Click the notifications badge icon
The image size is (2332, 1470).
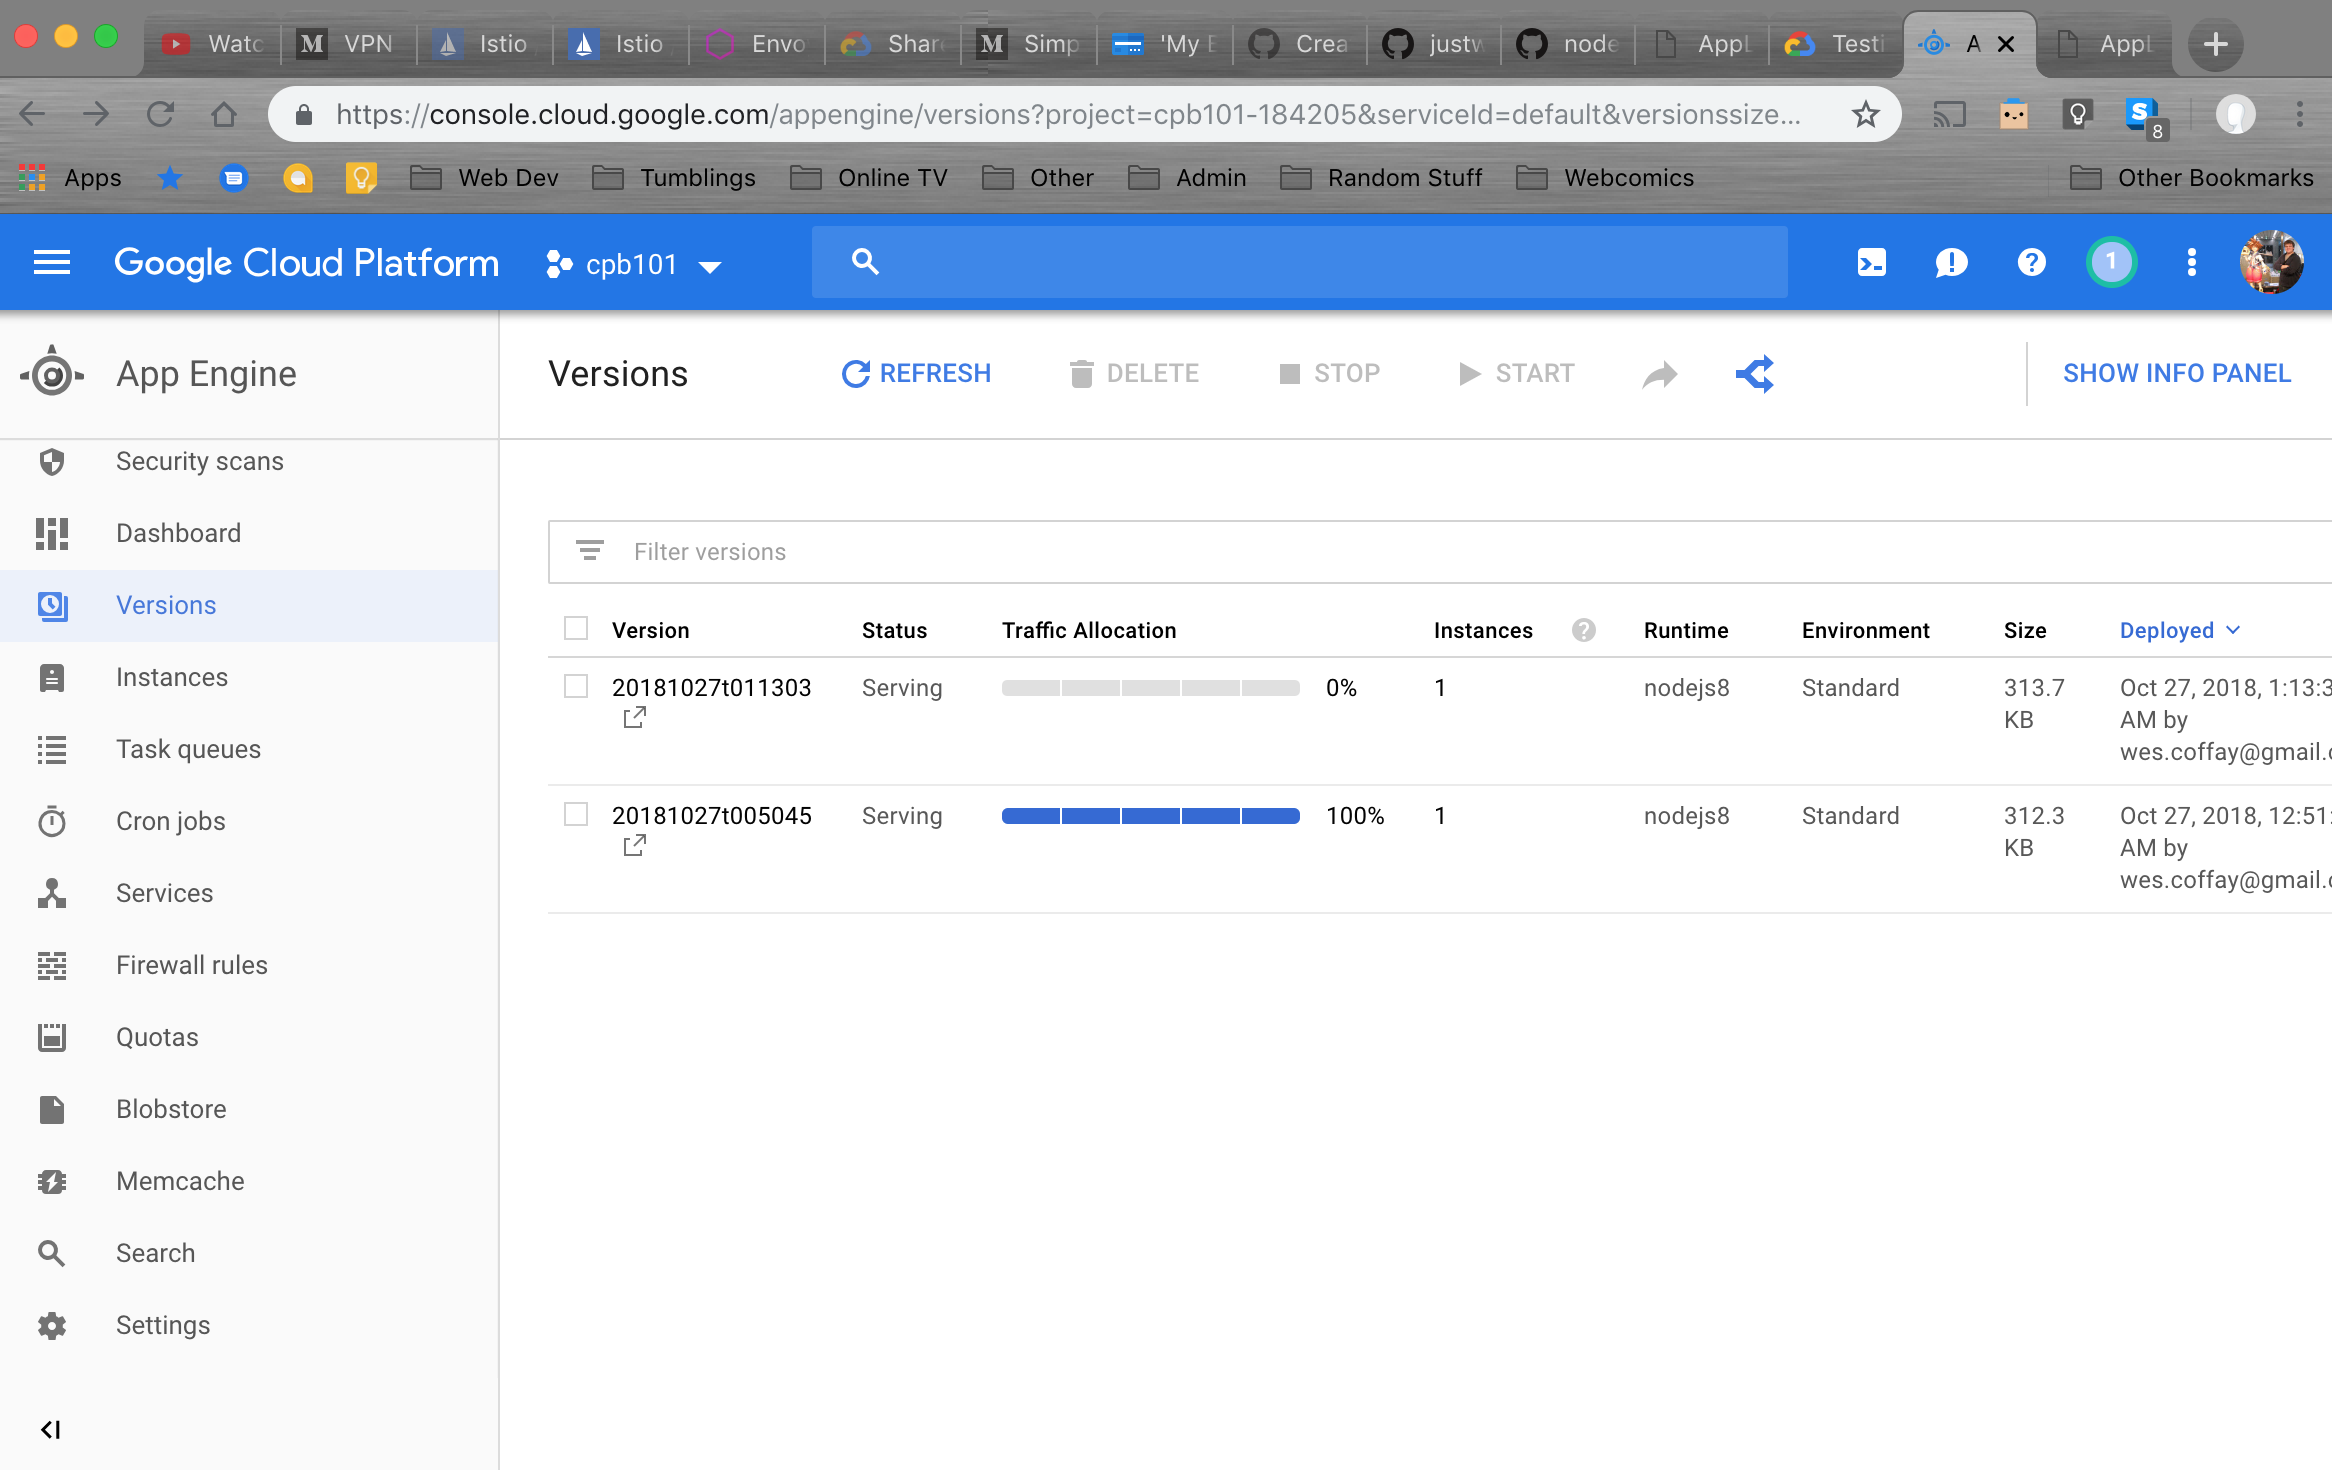coord(2111,263)
